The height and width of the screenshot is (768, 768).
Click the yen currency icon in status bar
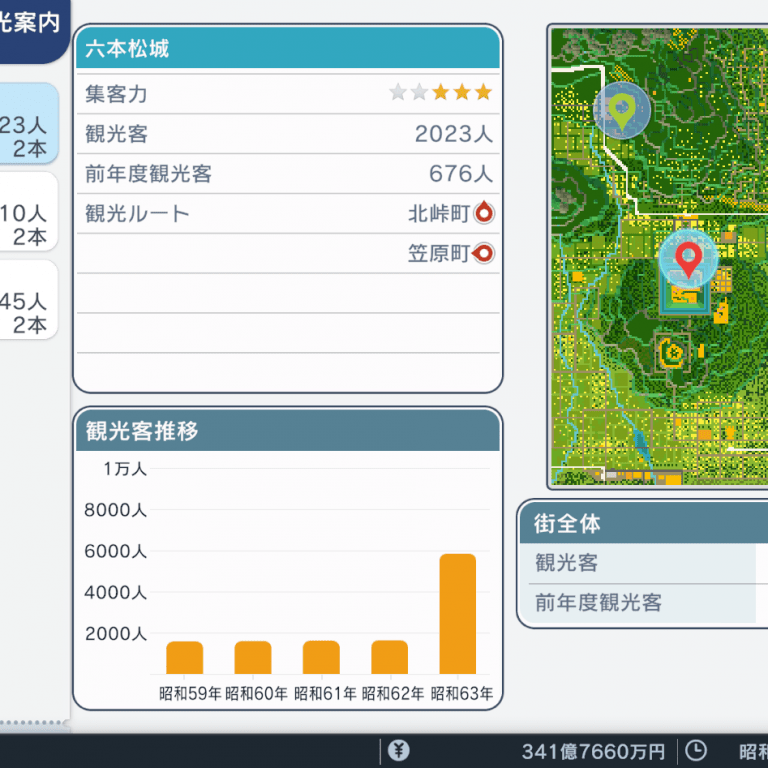(x=398, y=750)
